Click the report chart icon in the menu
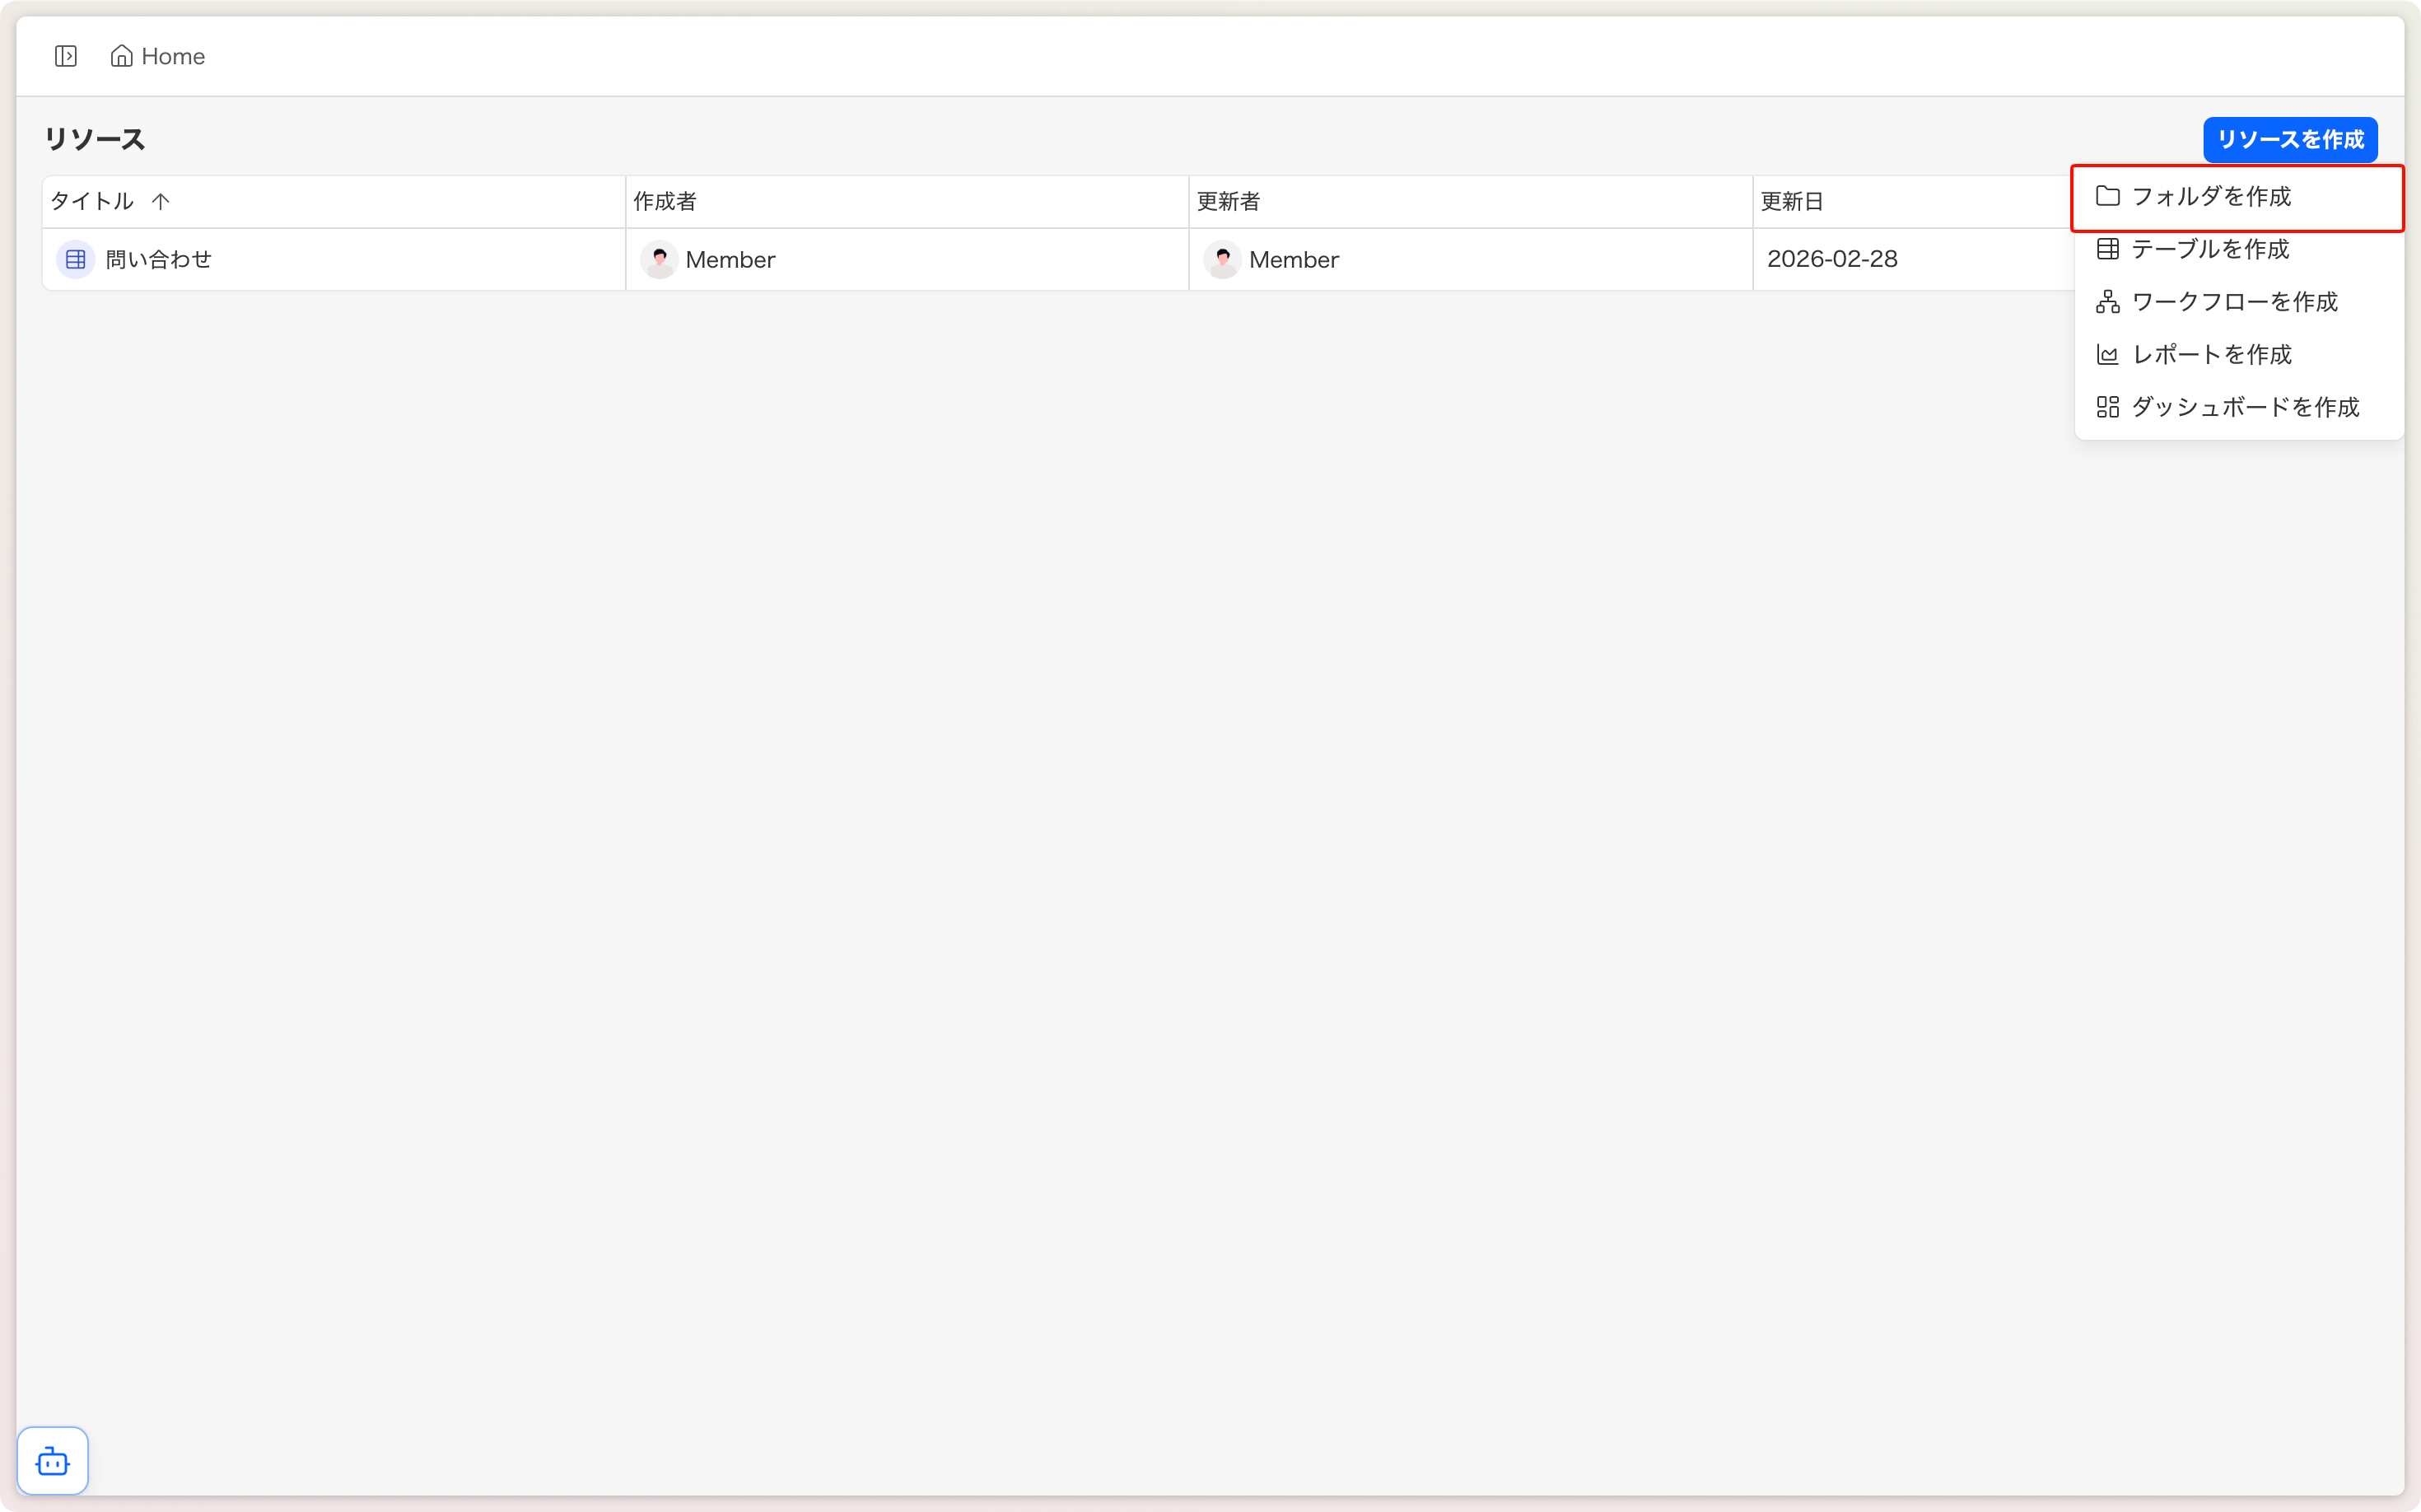The width and height of the screenshot is (2421, 1512). pyautogui.click(x=2107, y=355)
